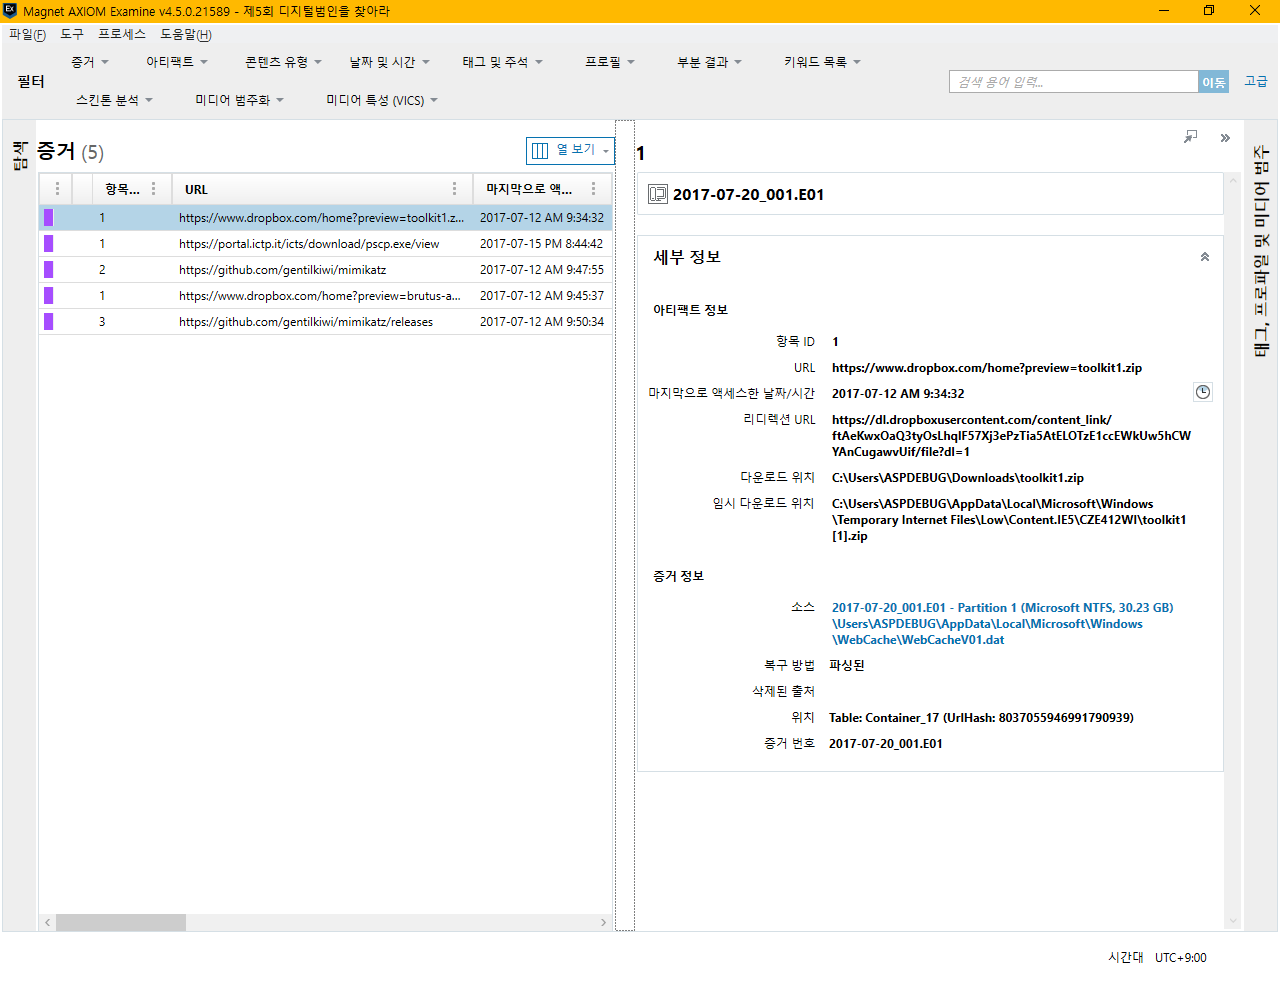This screenshot has height=984, width=1280.
Task: Click the dots handle right of URL column header
Action: 454,188
